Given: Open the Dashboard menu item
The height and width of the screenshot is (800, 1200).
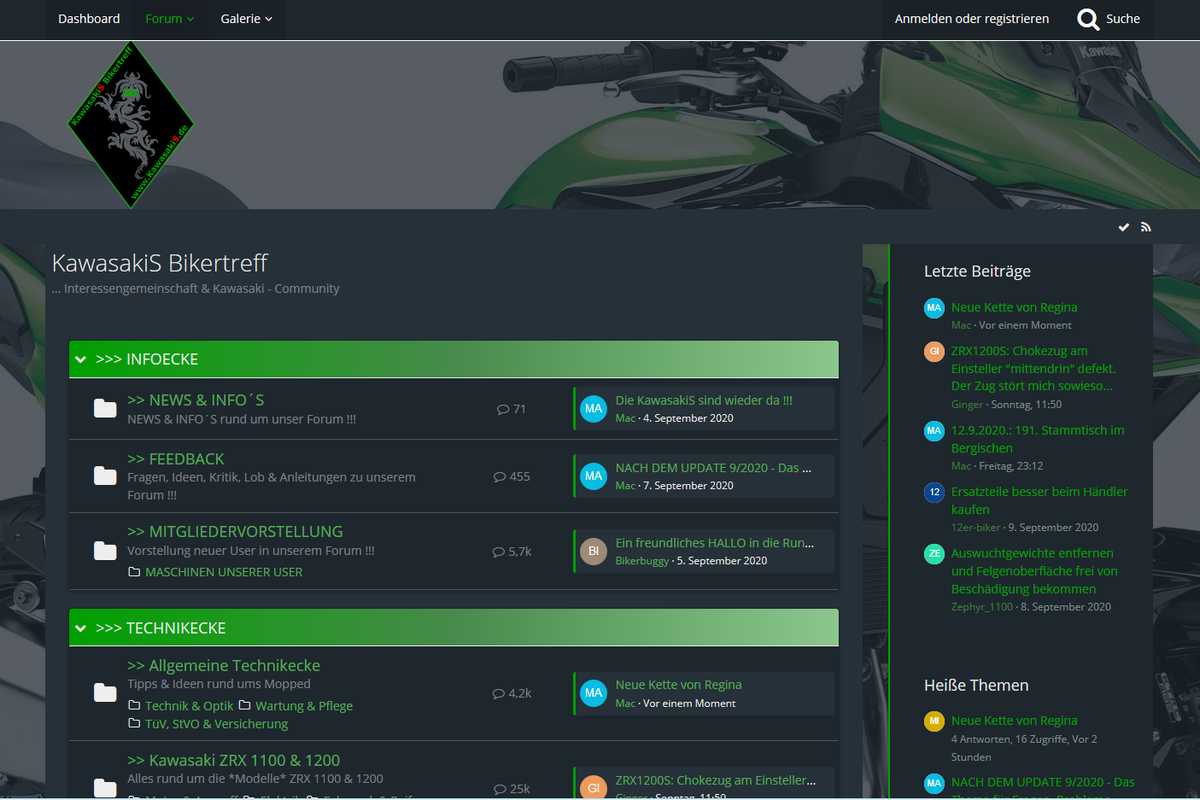Looking at the screenshot, I should click(x=89, y=19).
